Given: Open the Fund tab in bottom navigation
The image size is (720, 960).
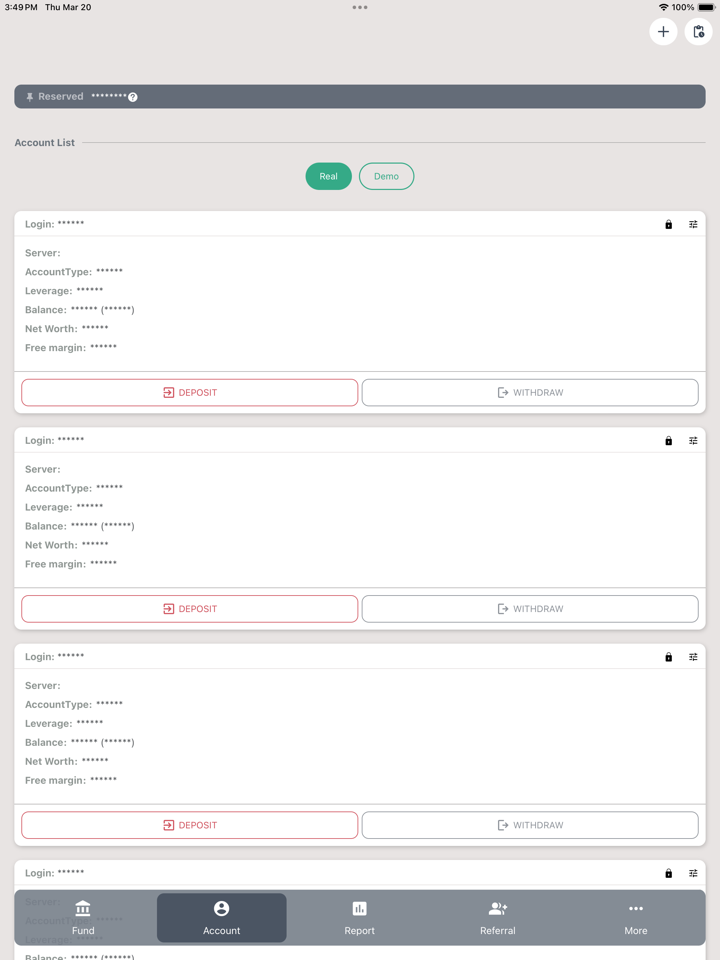Looking at the screenshot, I should point(83,917).
